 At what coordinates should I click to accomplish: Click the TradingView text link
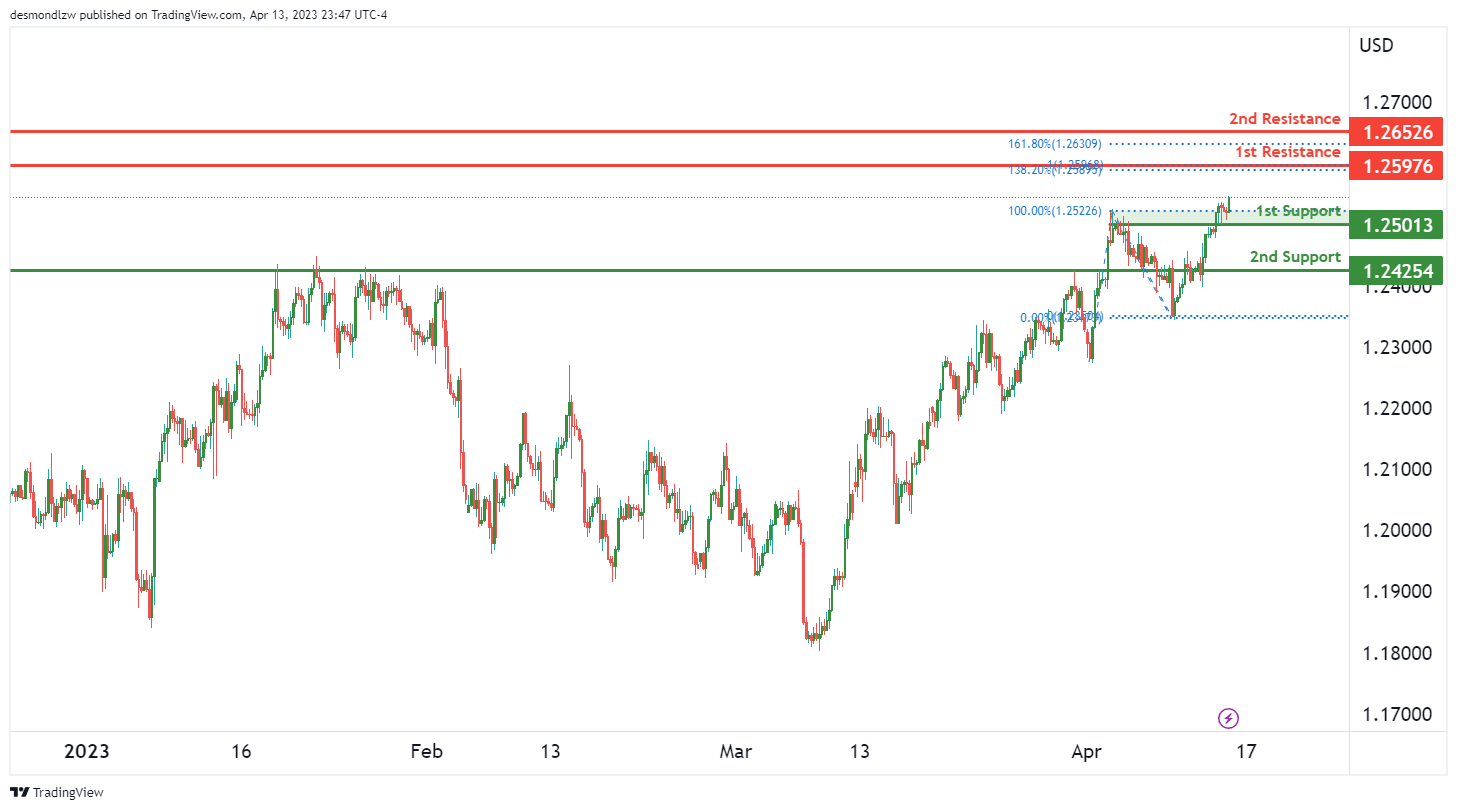69,793
